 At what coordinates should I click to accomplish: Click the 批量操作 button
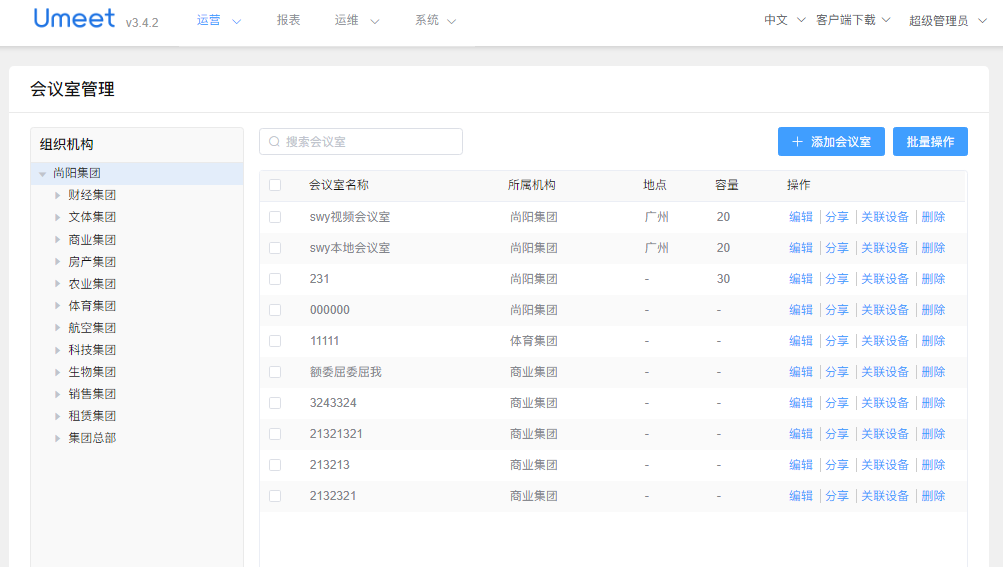coord(930,142)
